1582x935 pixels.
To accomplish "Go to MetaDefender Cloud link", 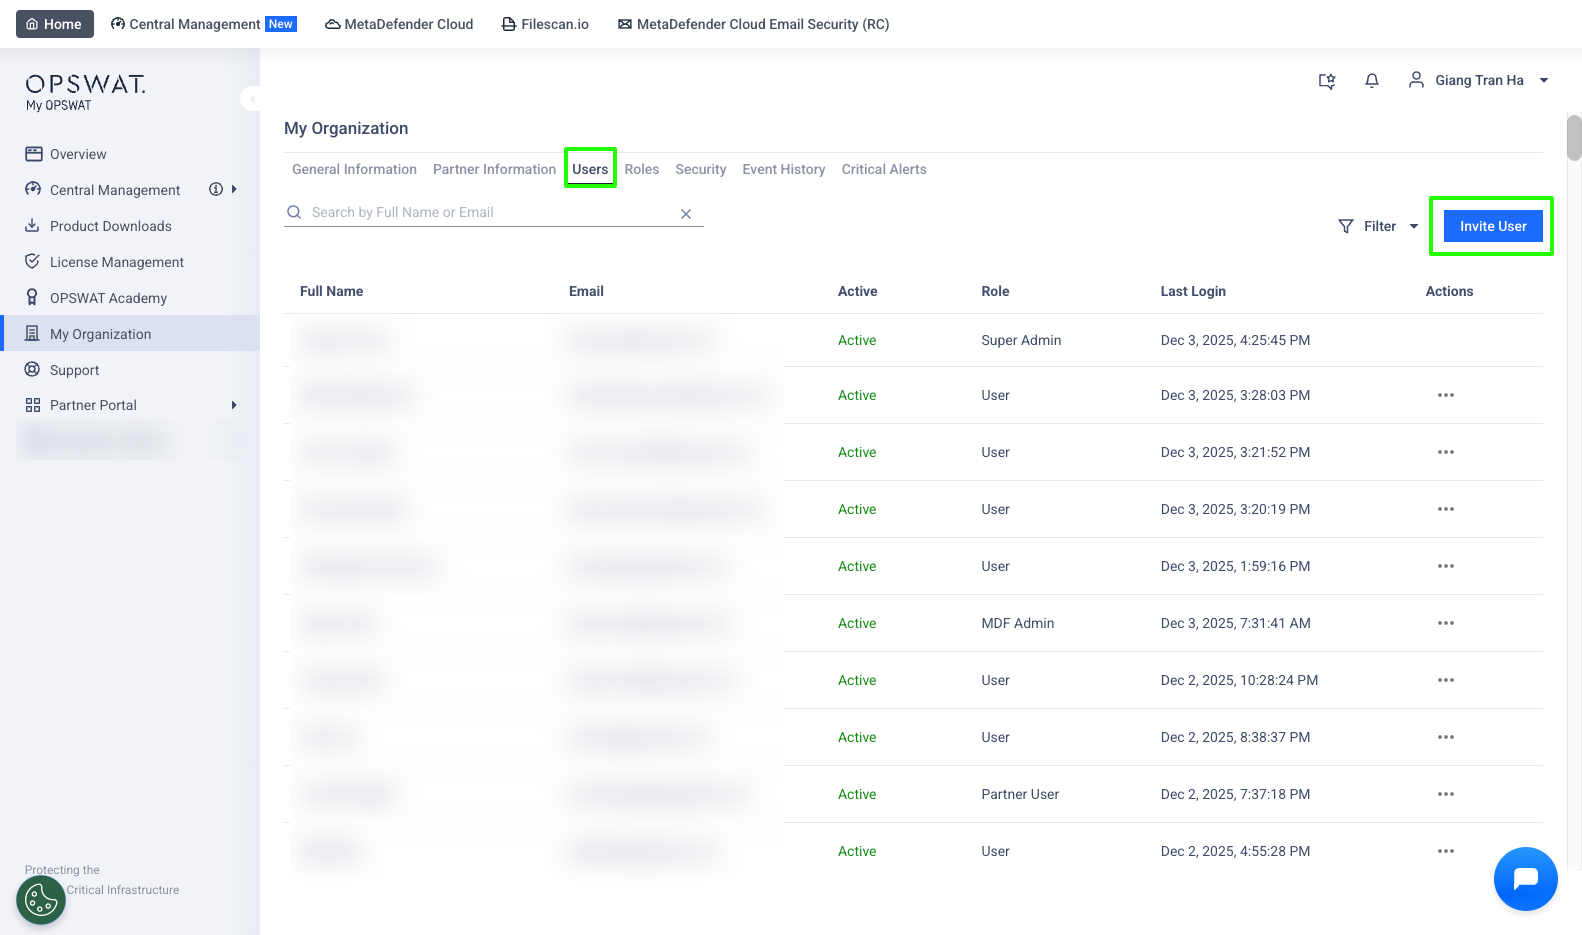I will pyautogui.click(x=399, y=24).
